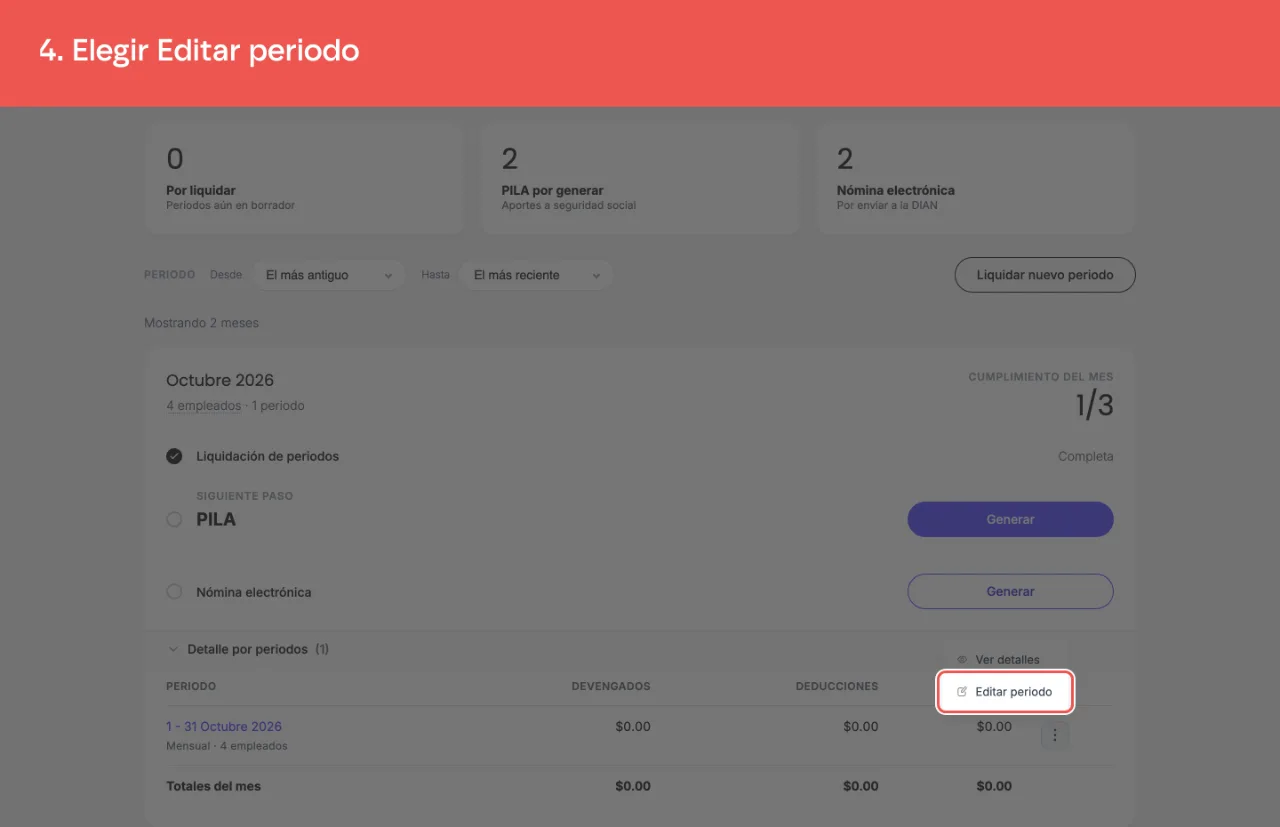
Task: Click the DEVENGADOS column header
Action: 611,686
